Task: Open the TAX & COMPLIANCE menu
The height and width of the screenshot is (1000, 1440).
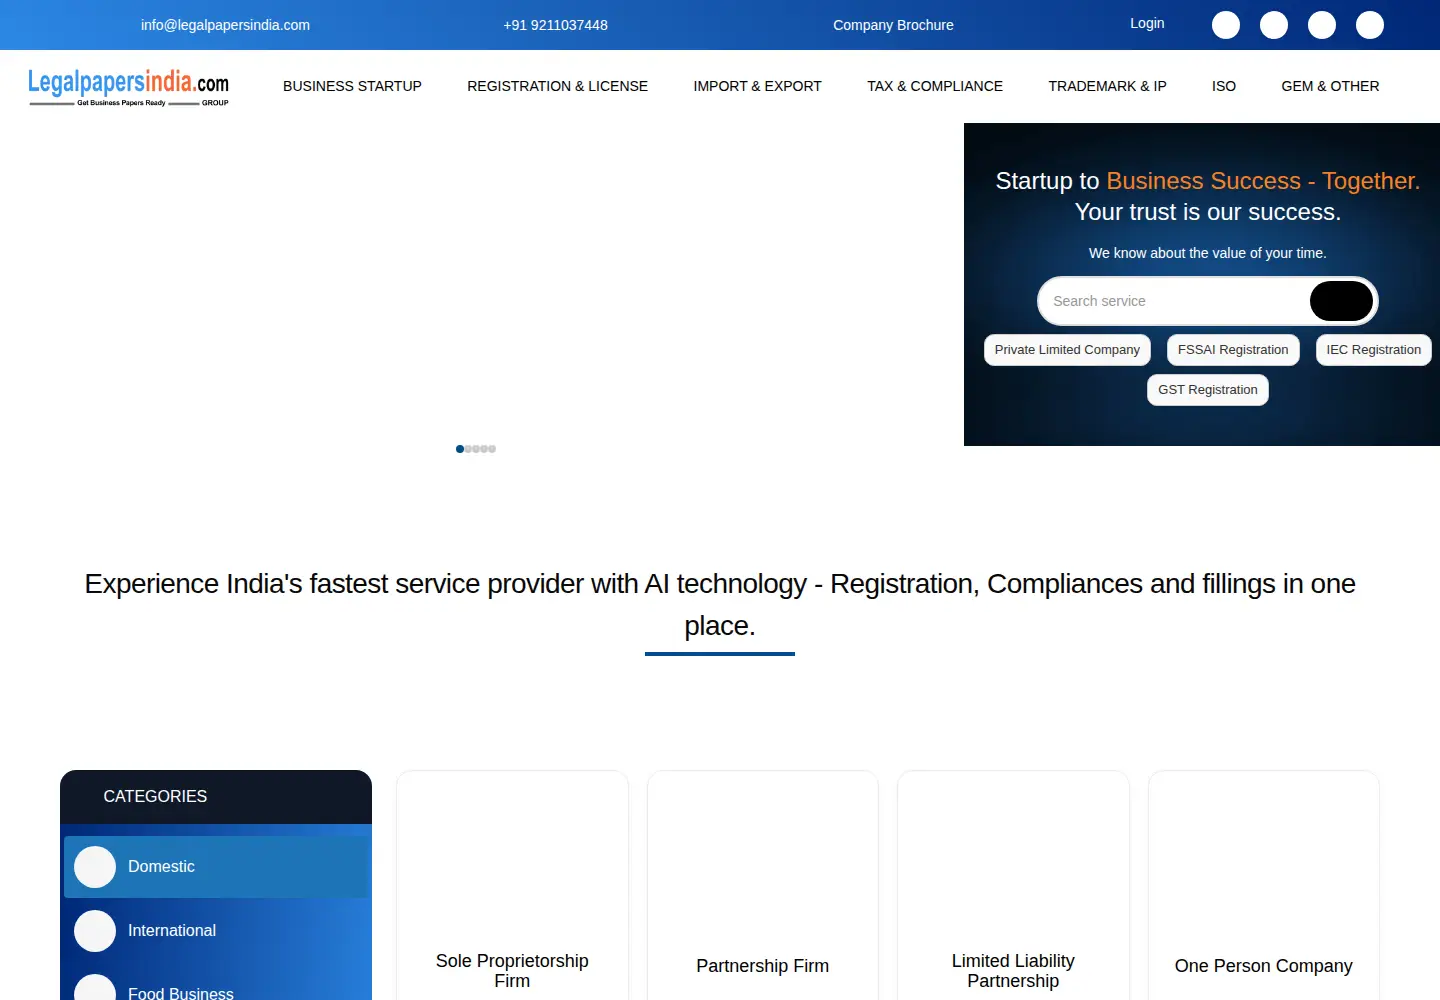Action: (x=935, y=86)
